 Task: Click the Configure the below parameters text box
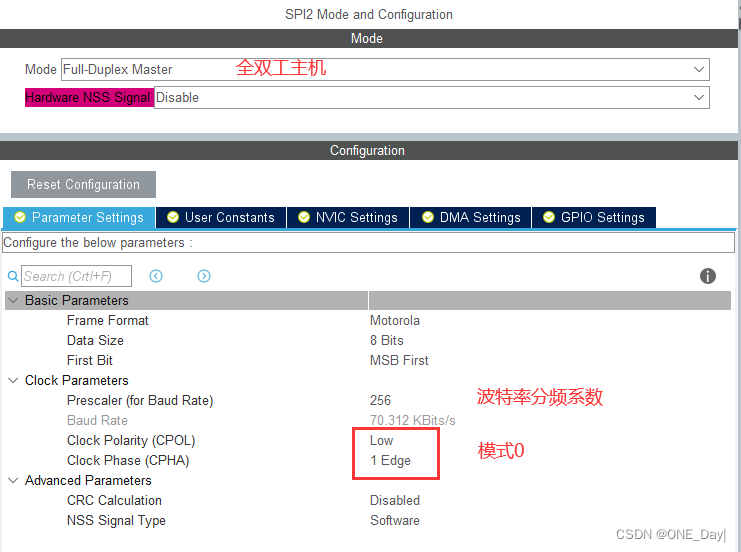(x=368, y=242)
